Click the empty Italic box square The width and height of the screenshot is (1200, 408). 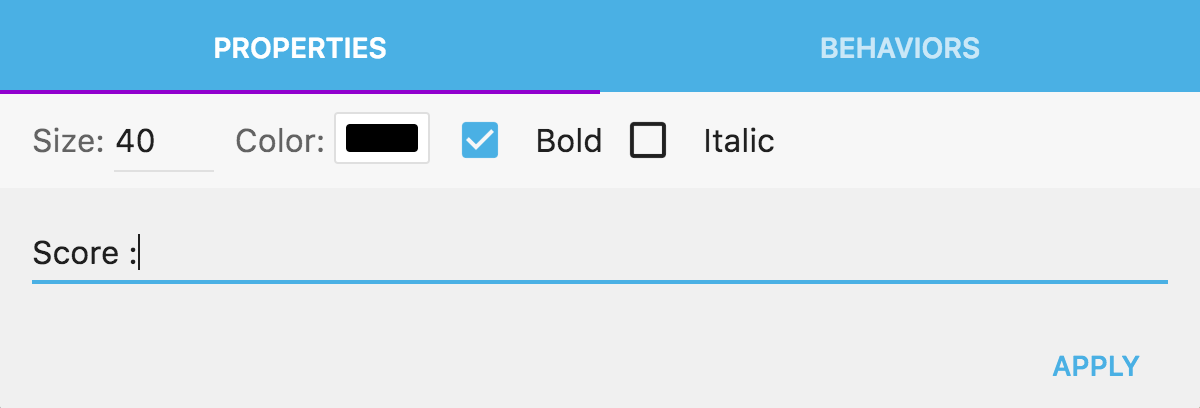[648, 141]
